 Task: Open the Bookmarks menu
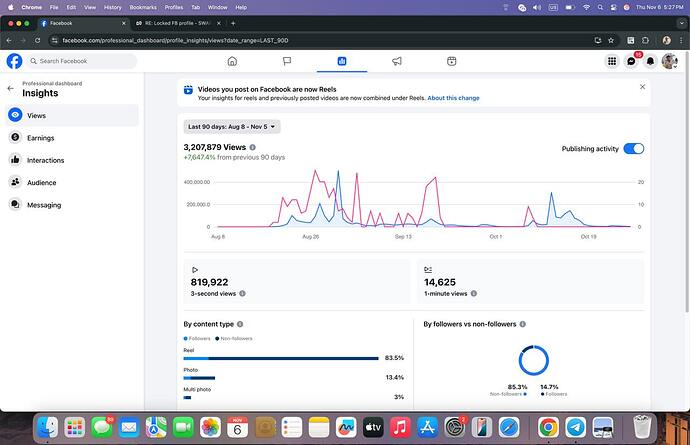(x=143, y=7)
